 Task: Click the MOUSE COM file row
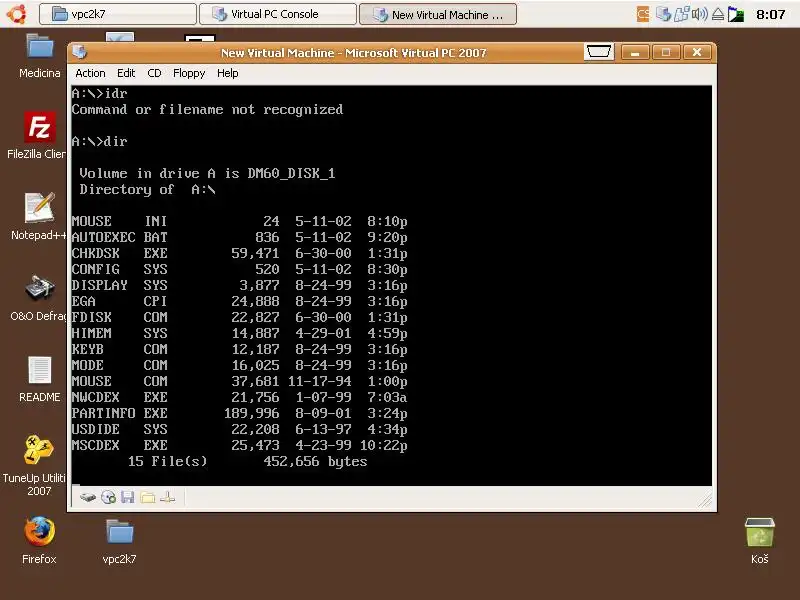click(239, 381)
